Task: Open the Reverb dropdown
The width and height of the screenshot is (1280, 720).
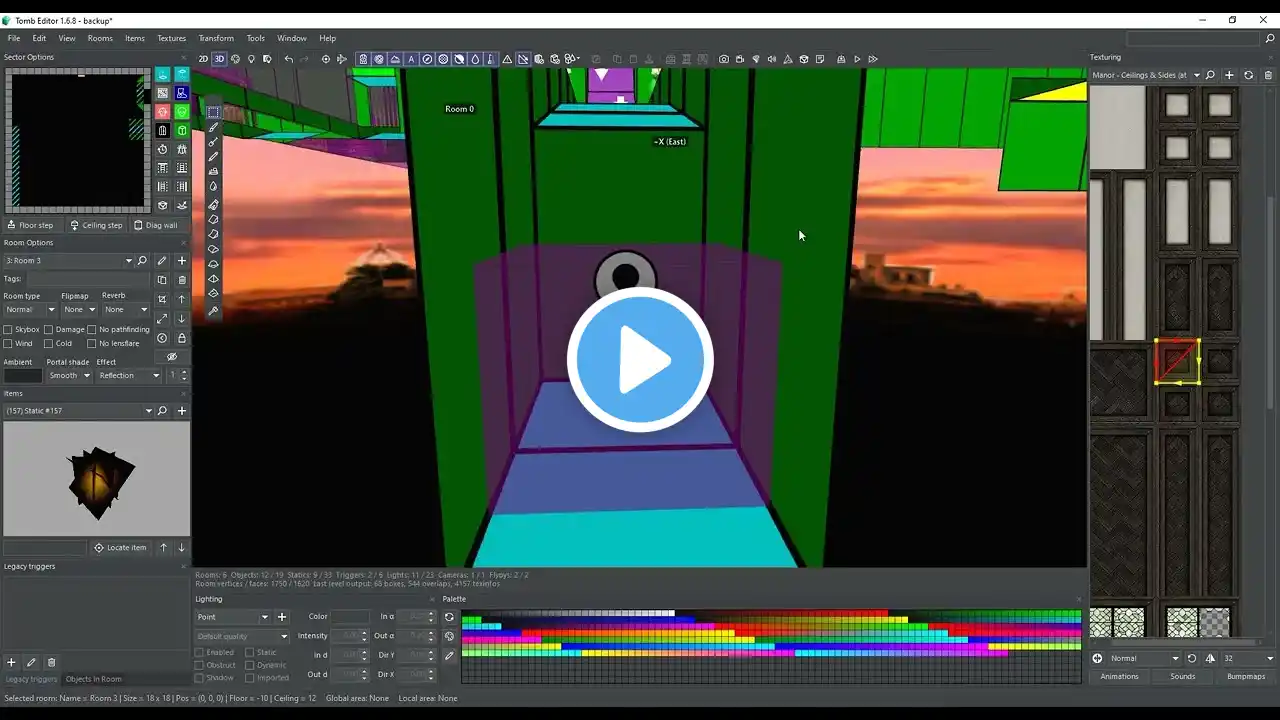Action: [125, 309]
